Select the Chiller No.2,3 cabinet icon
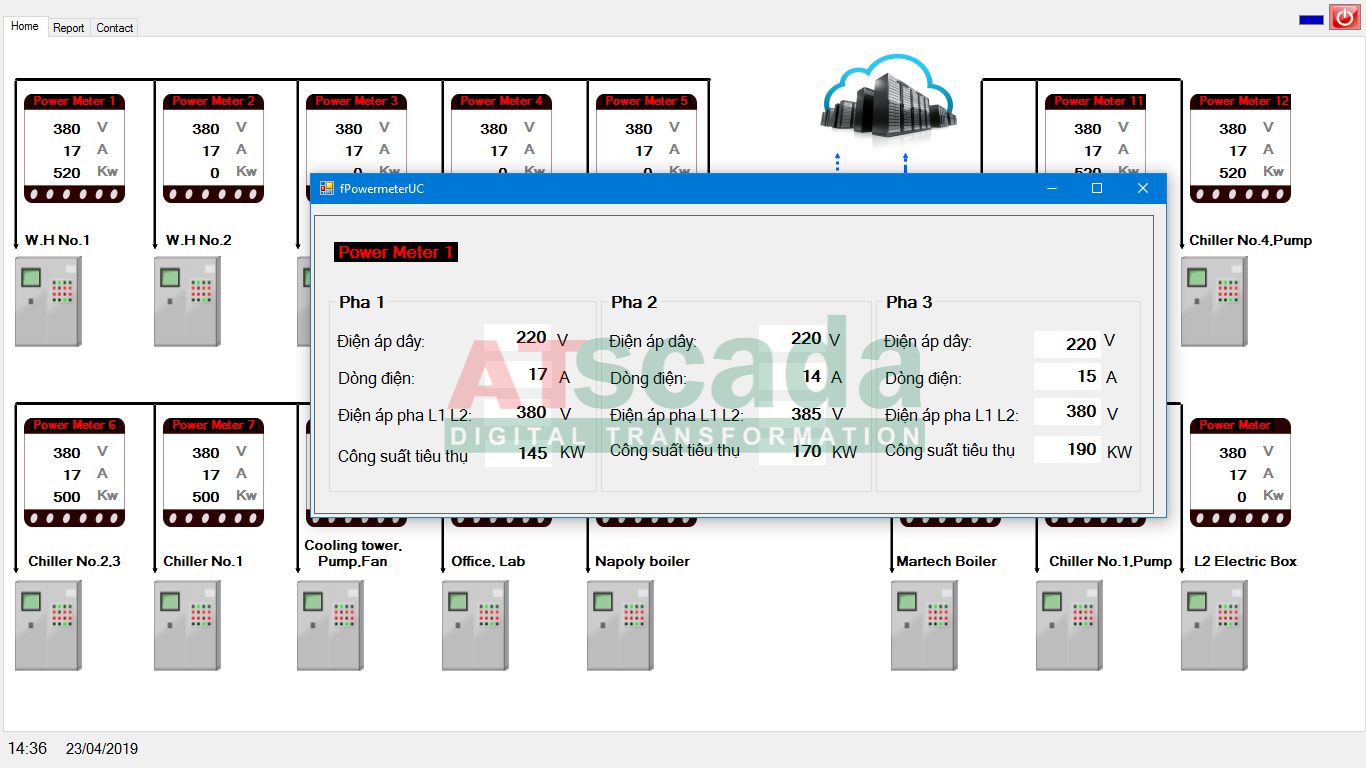Viewport: 1366px width, 768px height. [48, 626]
